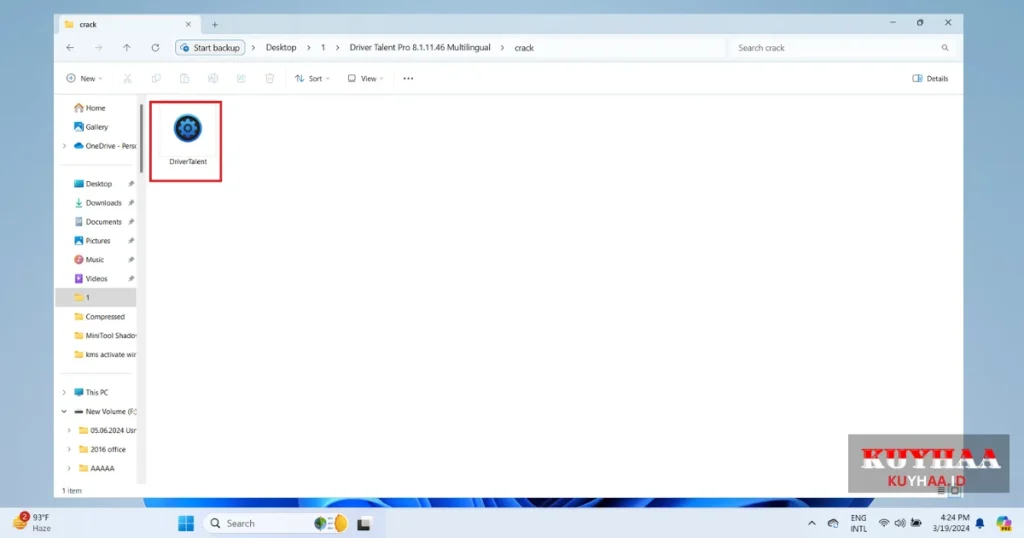The image size is (1024, 538).
Task: Click the Delete trash icon
Action: pyautogui.click(x=270, y=78)
